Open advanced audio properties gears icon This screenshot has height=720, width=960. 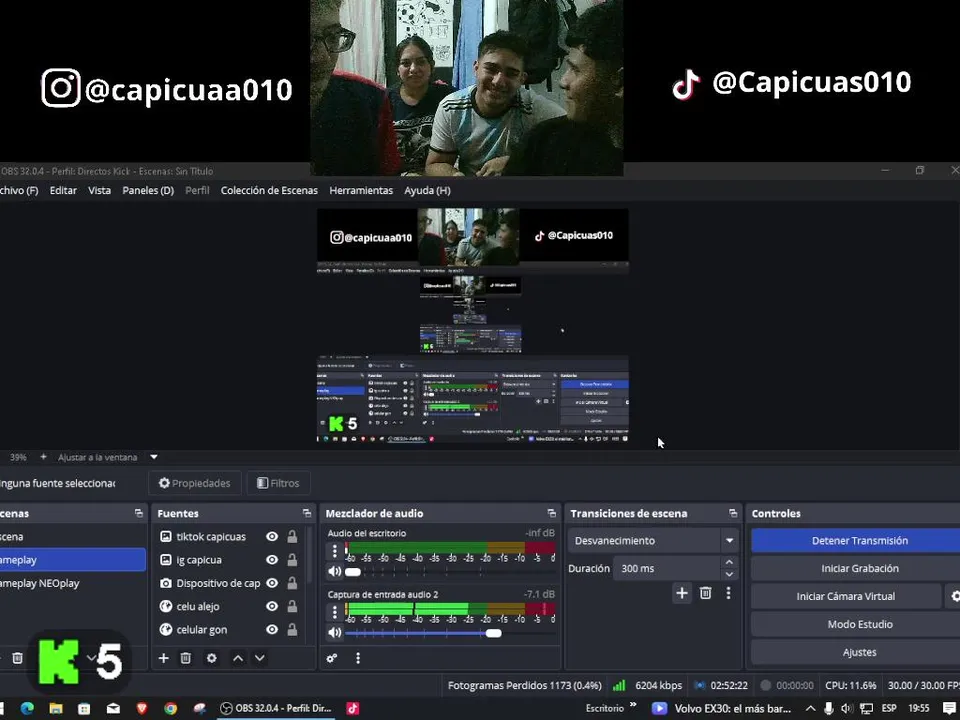[332, 658]
